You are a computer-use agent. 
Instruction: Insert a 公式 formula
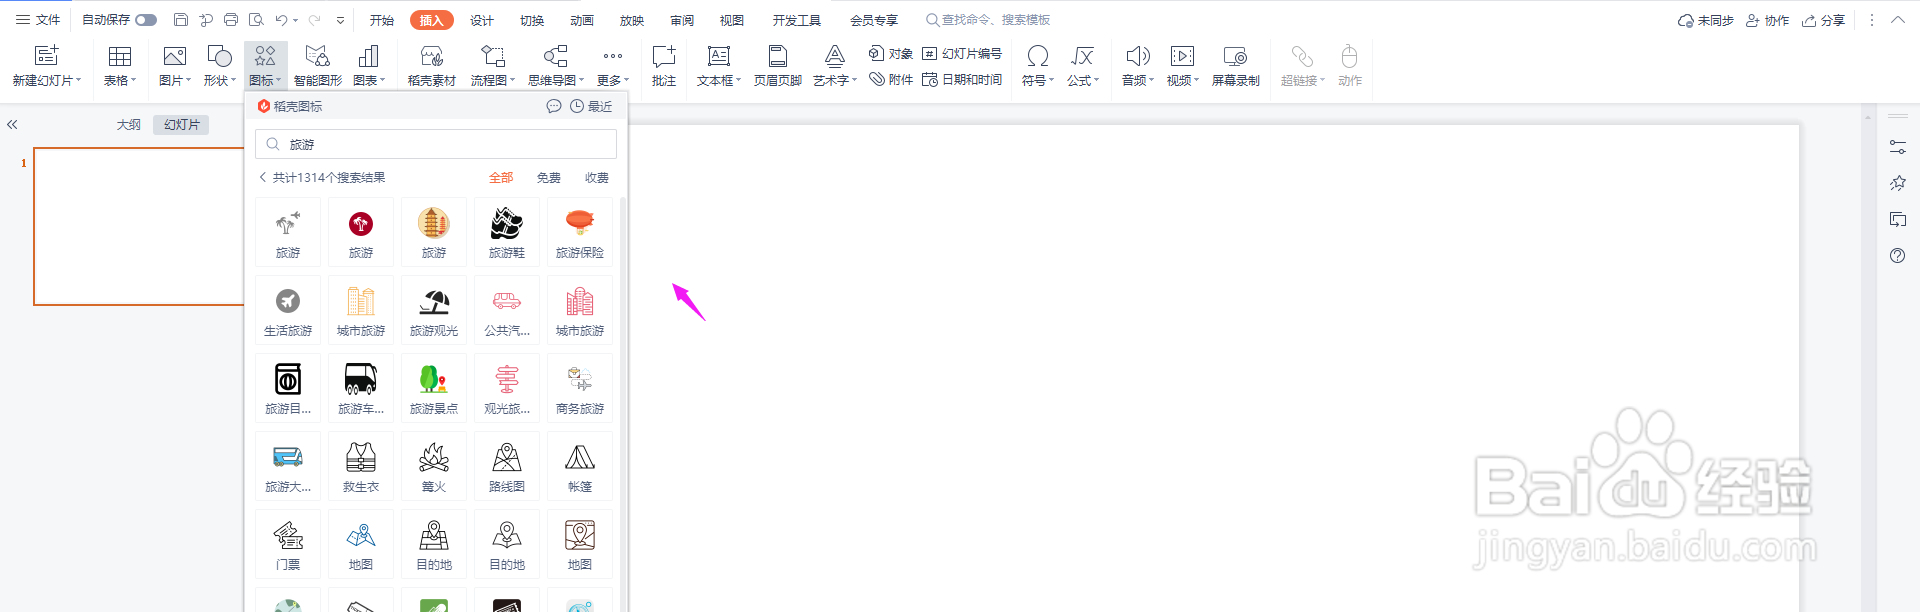pyautogui.click(x=1083, y=66)
